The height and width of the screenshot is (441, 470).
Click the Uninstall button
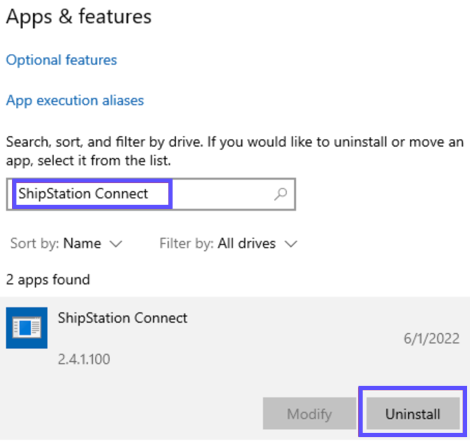(x=413, y=413)
